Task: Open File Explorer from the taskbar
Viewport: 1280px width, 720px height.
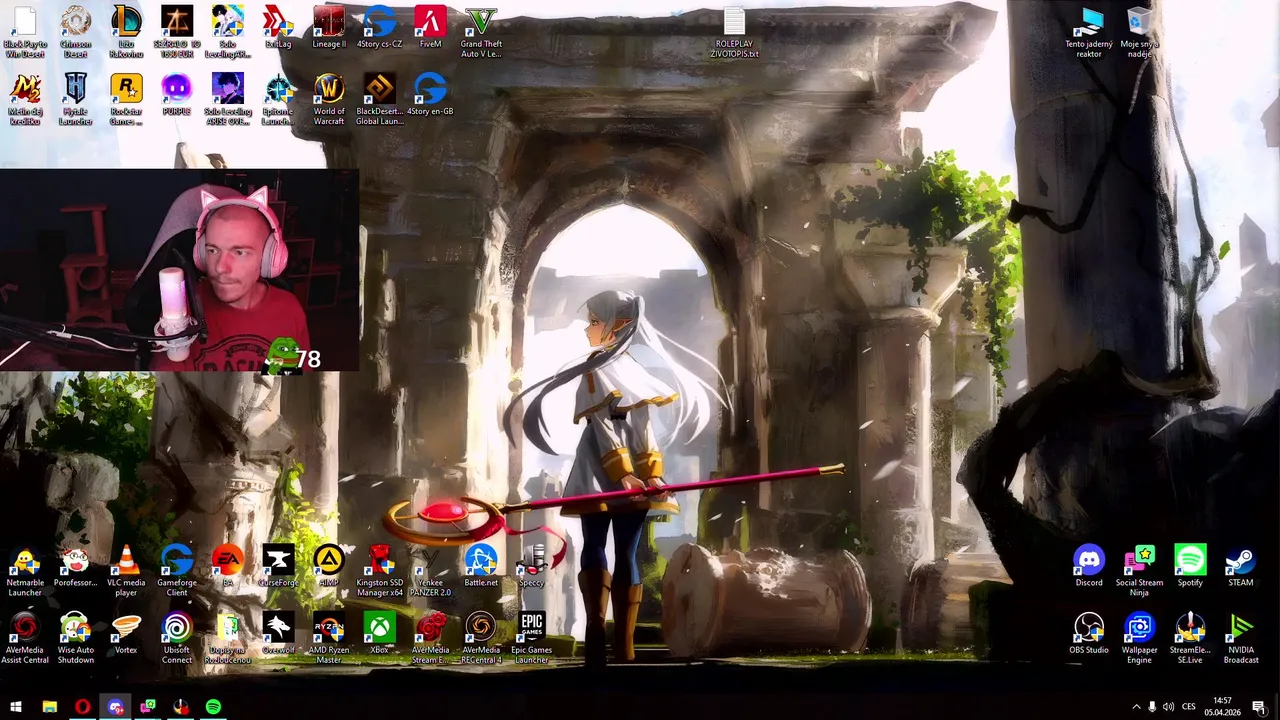Action: click(x=49, y=707)
